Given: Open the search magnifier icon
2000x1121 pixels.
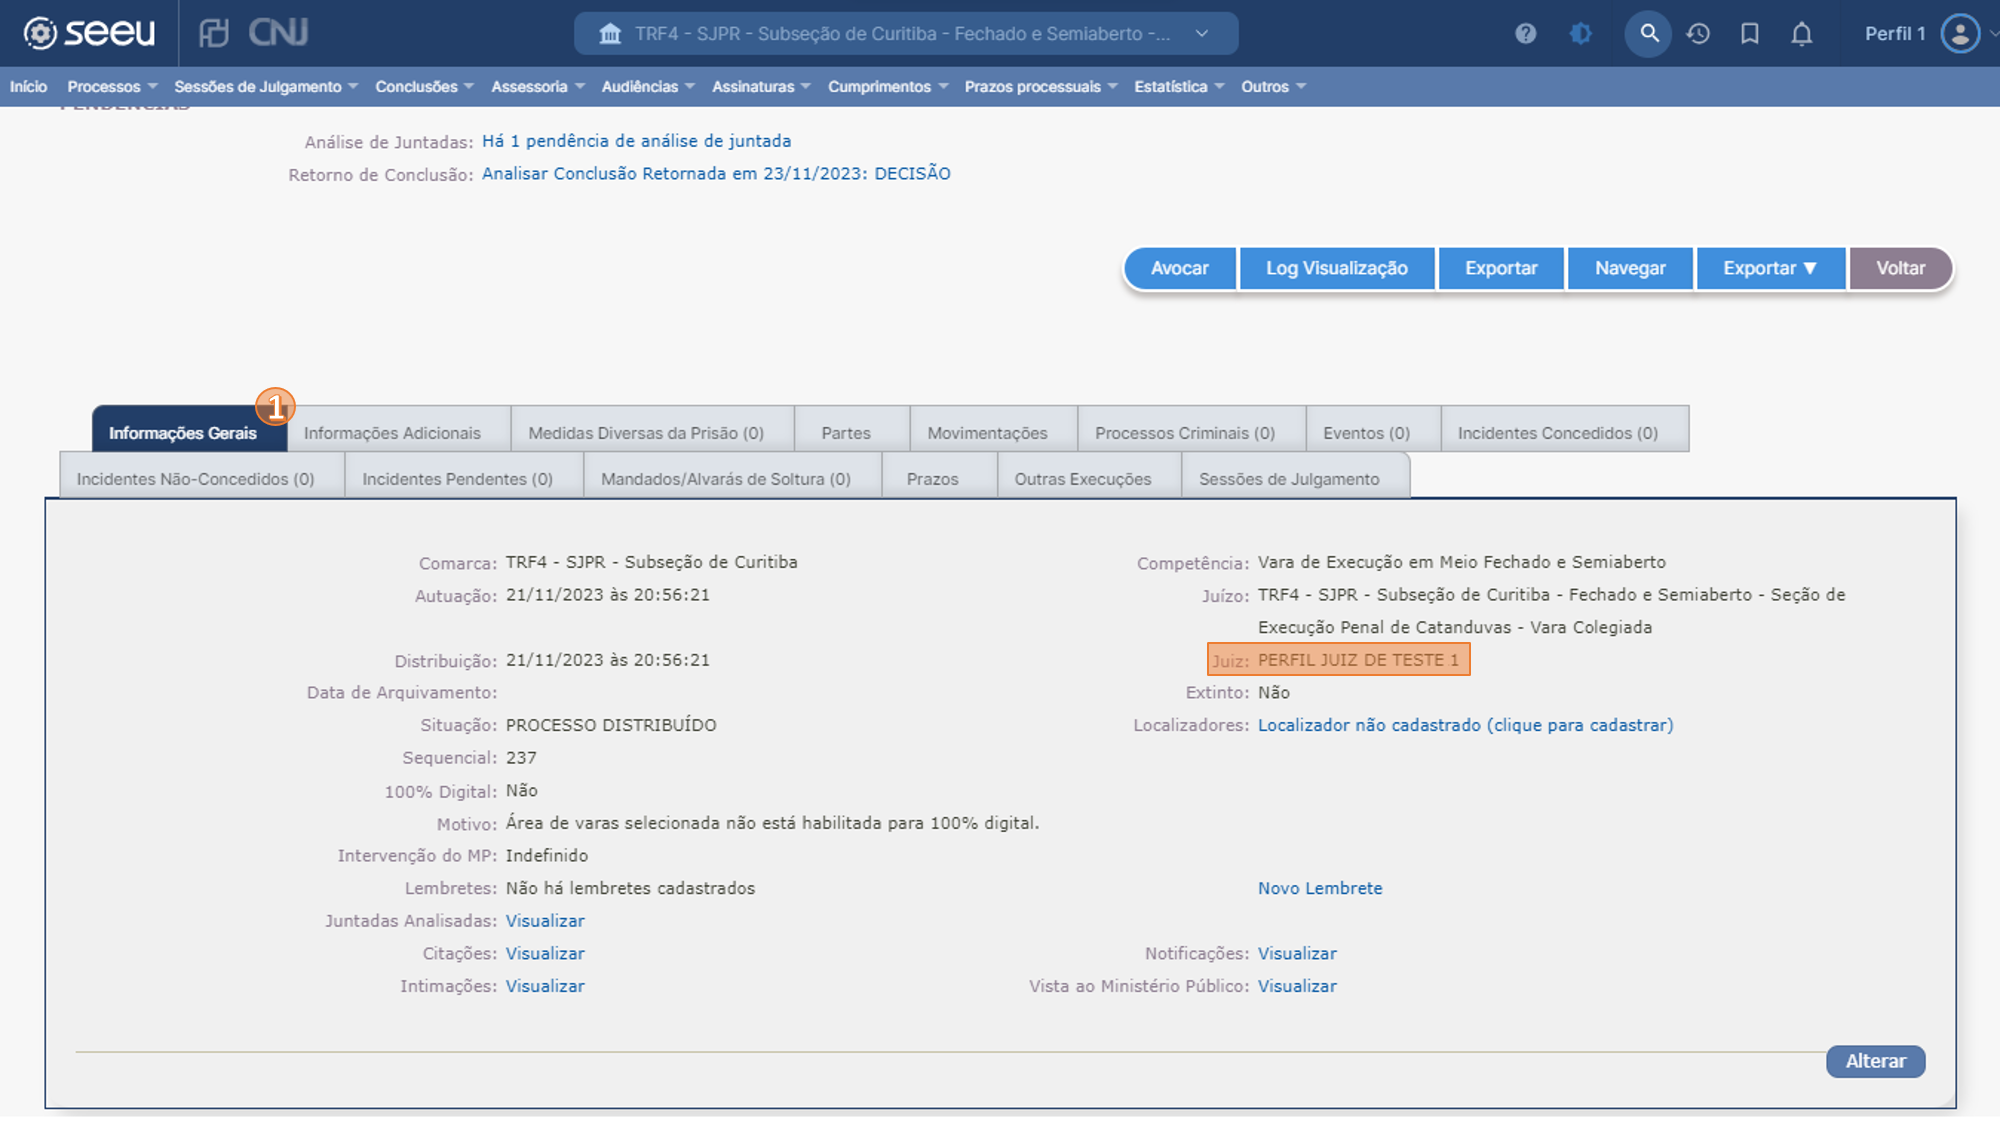Looking at the screenshot, I should [x=1649, y=34].
